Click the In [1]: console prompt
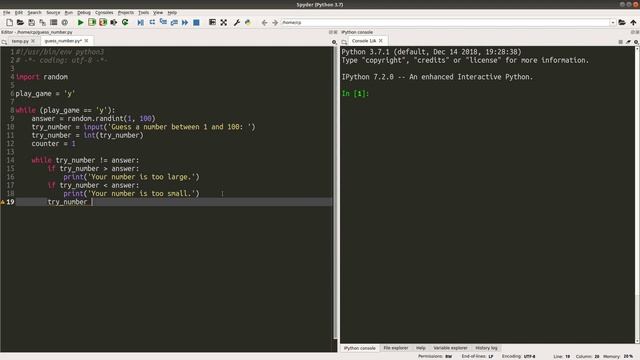640x360 pixels. [355, 93]
